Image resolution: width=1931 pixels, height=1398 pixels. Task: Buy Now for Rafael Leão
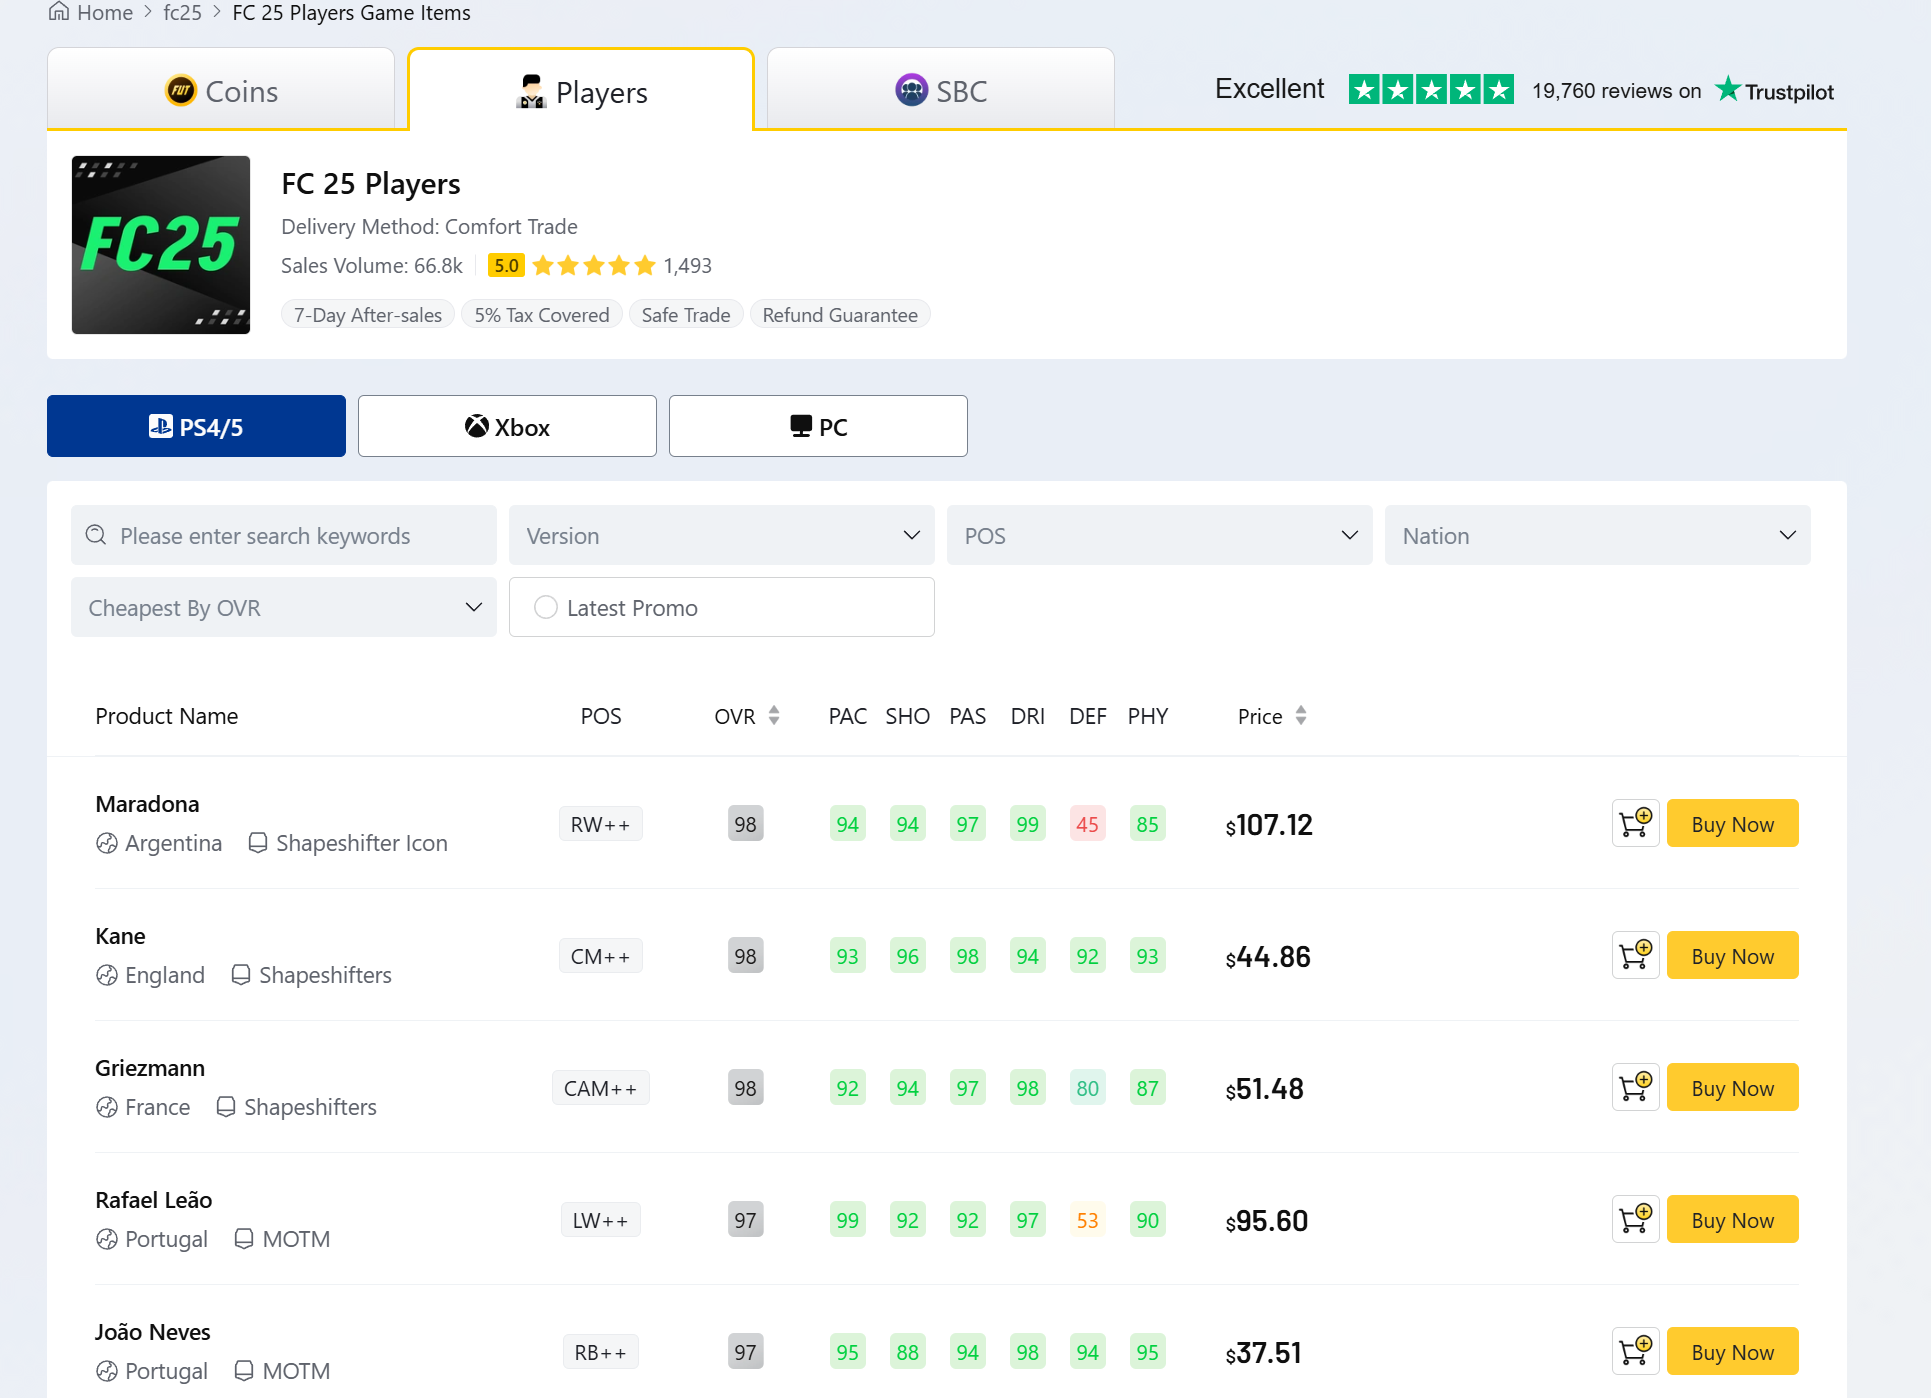(1732, 1220)
